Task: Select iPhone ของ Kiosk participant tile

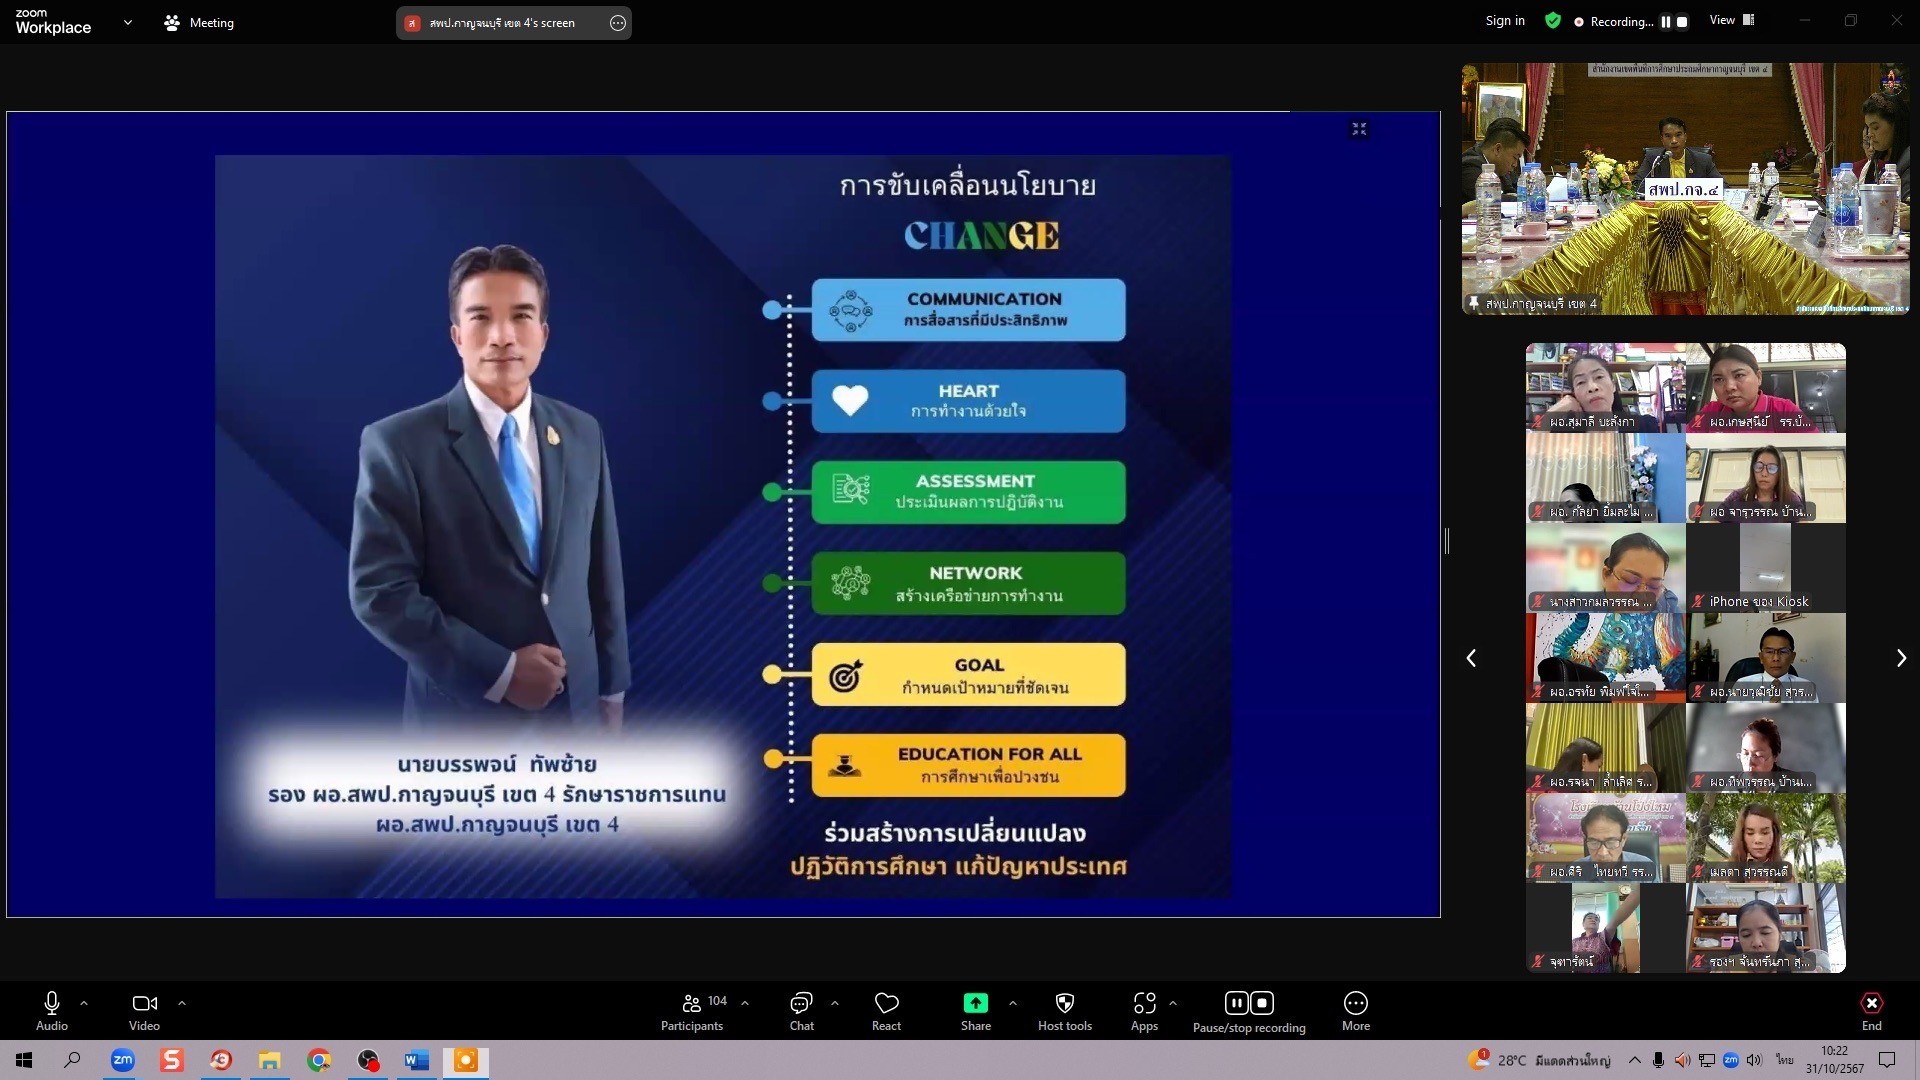Action: (1766, 567)
